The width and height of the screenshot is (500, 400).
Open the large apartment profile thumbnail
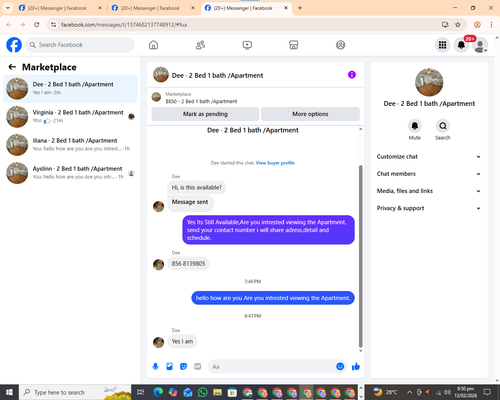coord(429,82)
